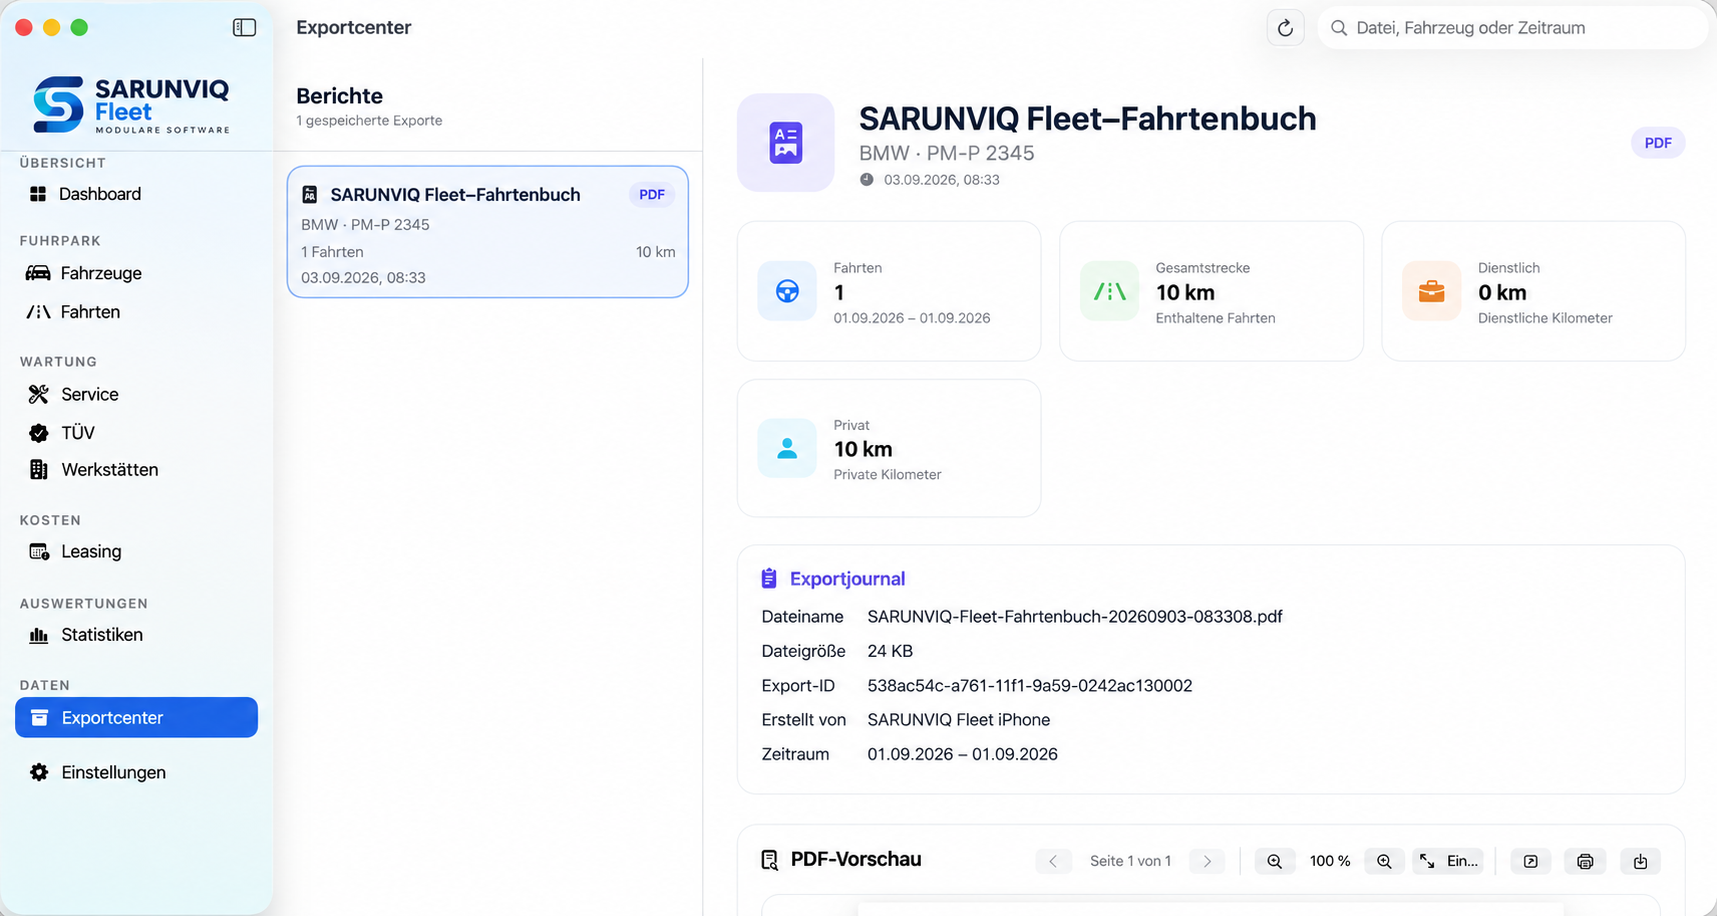Screen dimensions: 1717x916
Task: Click the Dateigröße value 24 KB
Action: (890, 651)
